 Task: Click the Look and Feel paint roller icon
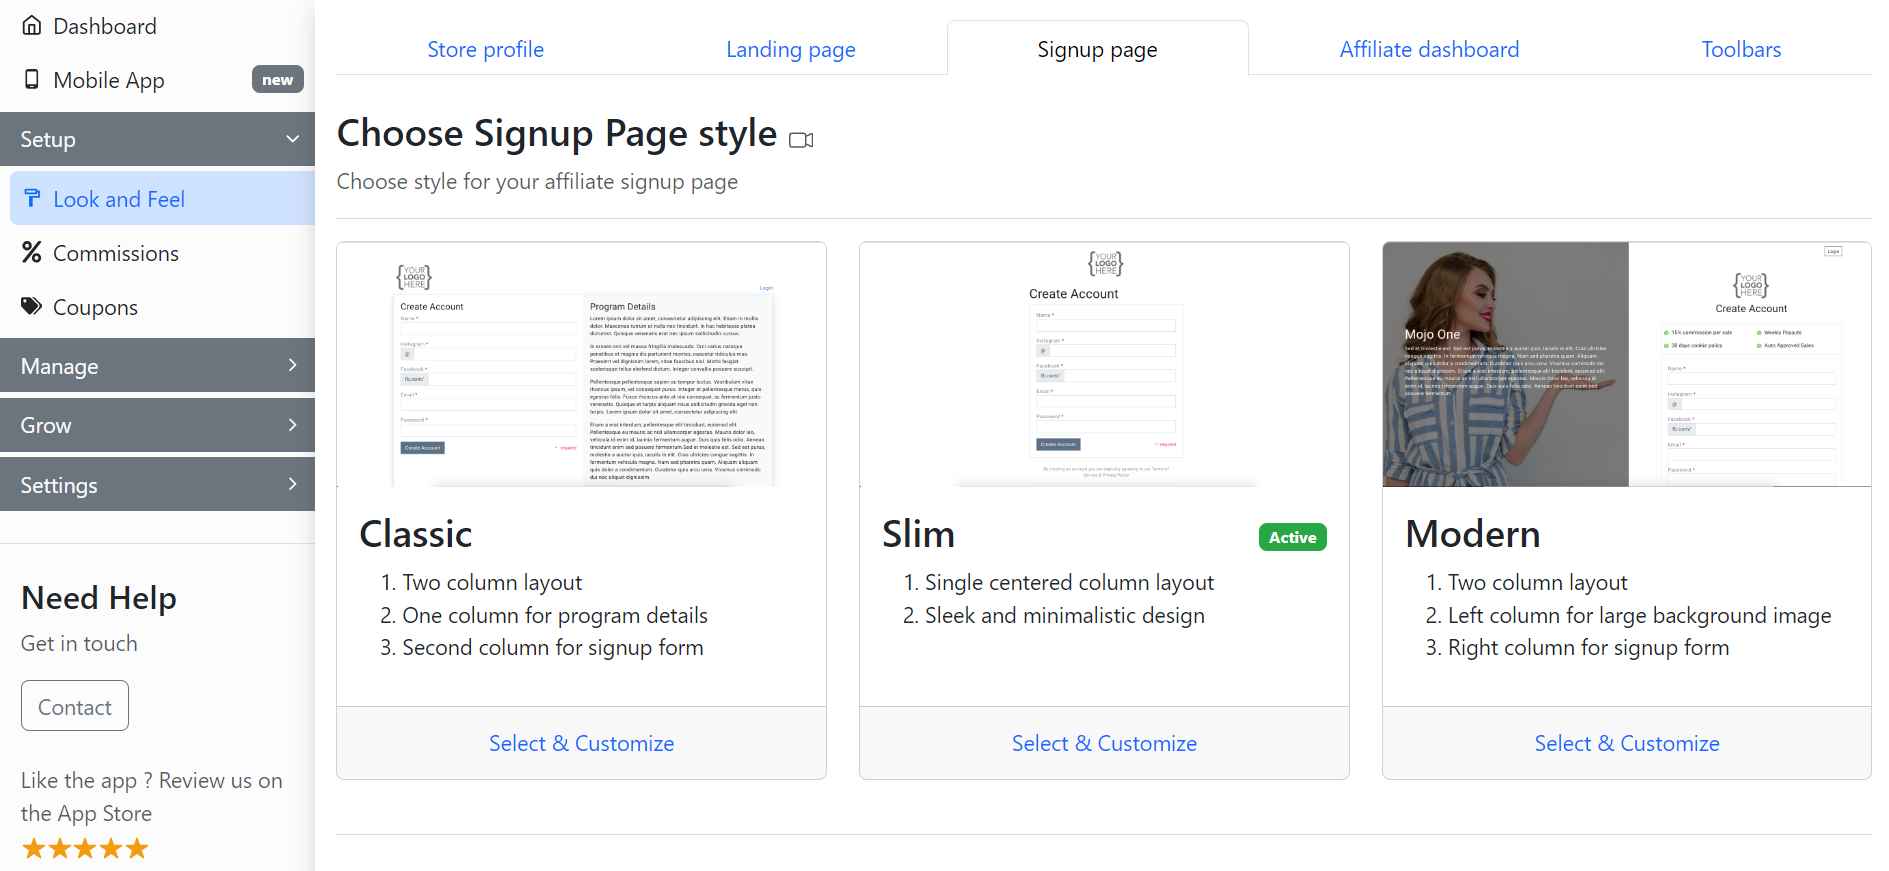click(x=33, y=199)
